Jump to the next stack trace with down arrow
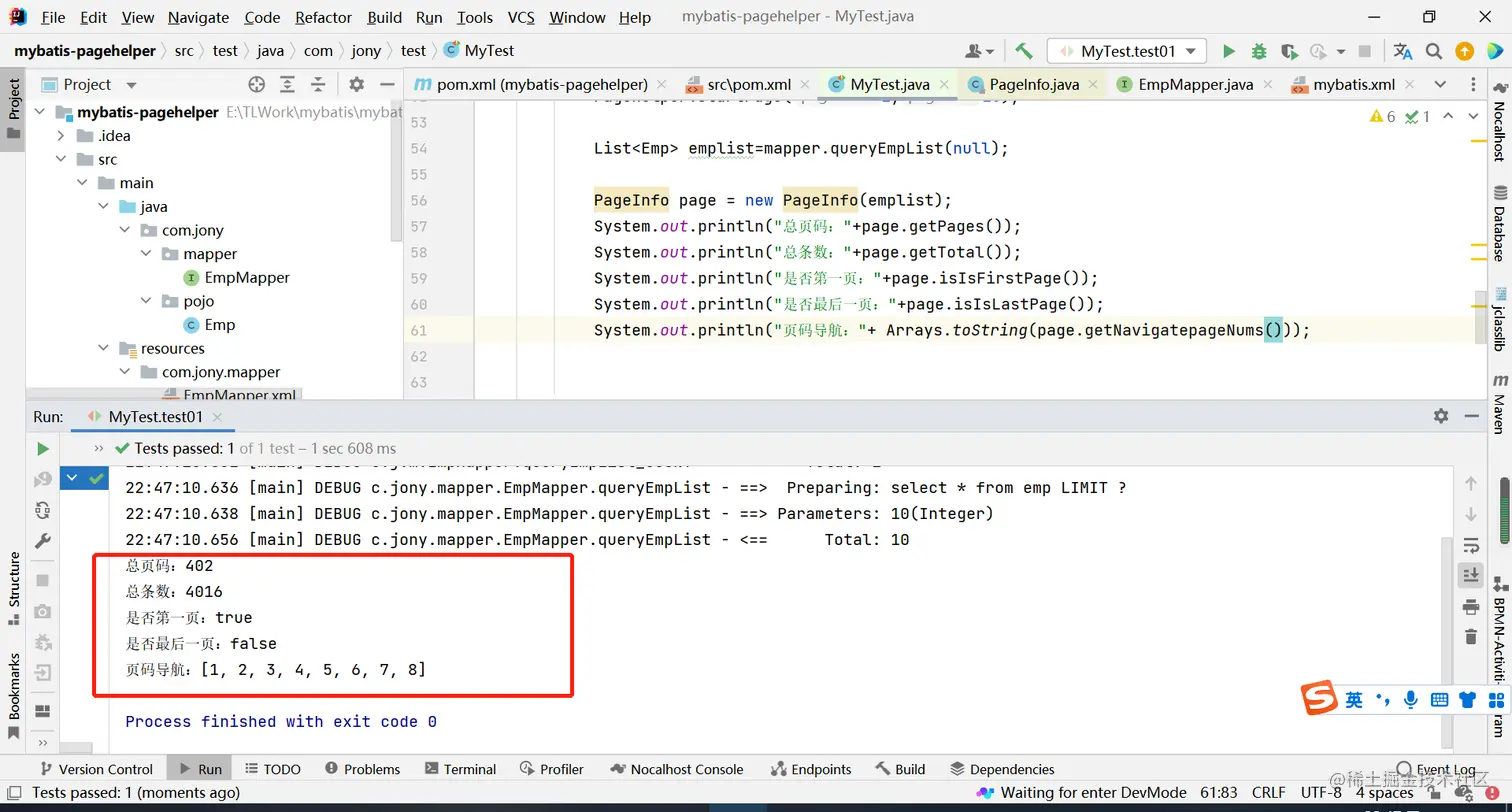 1471,514
